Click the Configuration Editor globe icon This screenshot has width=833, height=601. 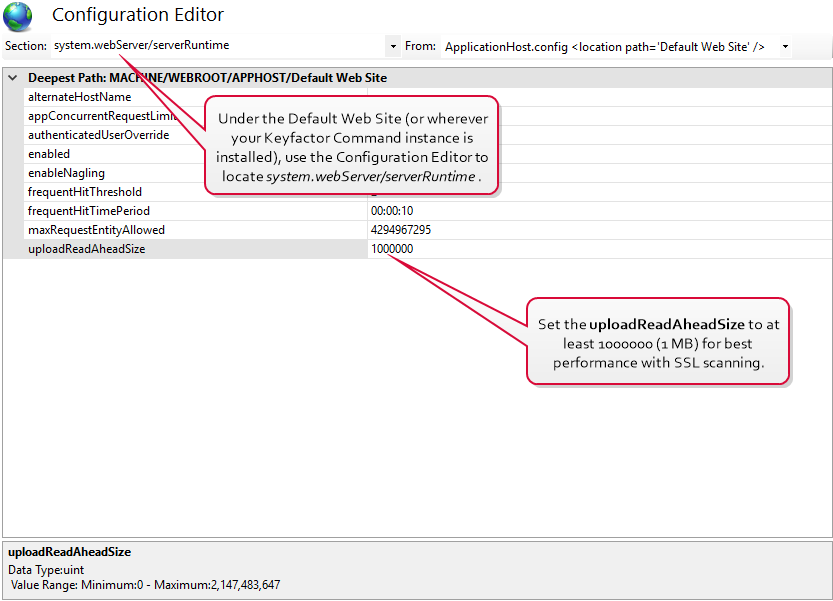pyautogui.click(x=18, y=16)
